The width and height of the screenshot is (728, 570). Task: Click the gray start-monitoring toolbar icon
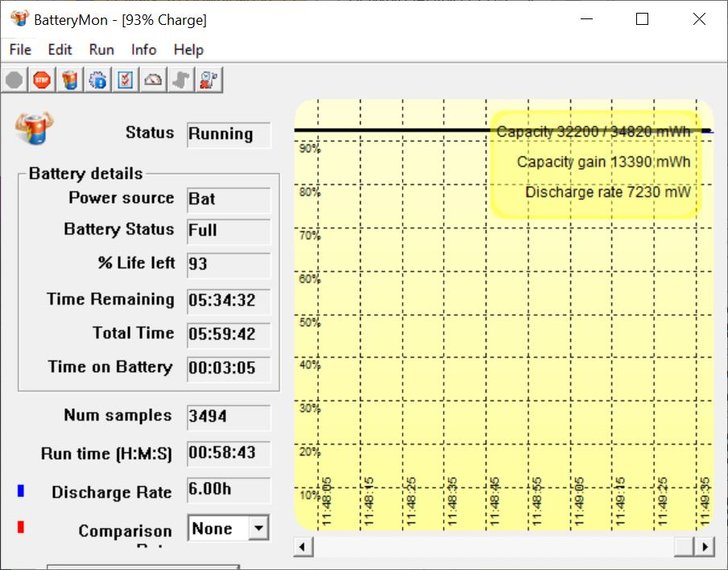(x=14, y=80)
